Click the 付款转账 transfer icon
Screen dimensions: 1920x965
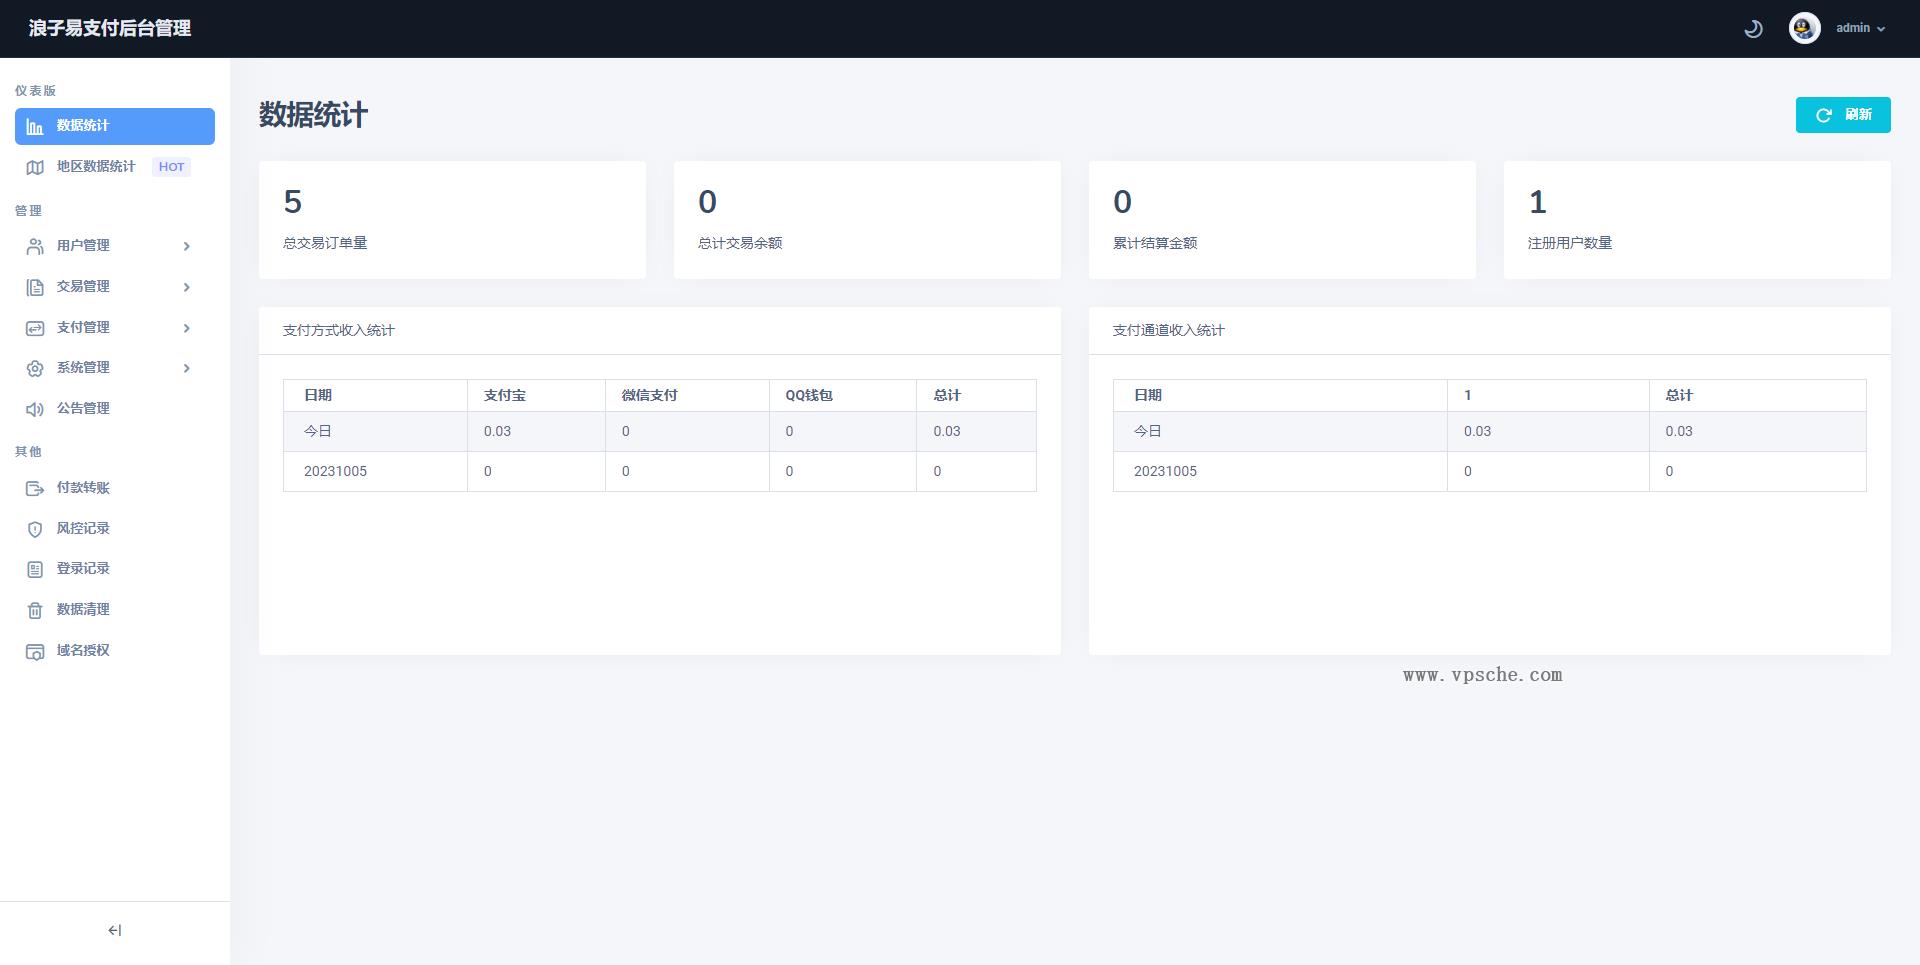[35, 488]
